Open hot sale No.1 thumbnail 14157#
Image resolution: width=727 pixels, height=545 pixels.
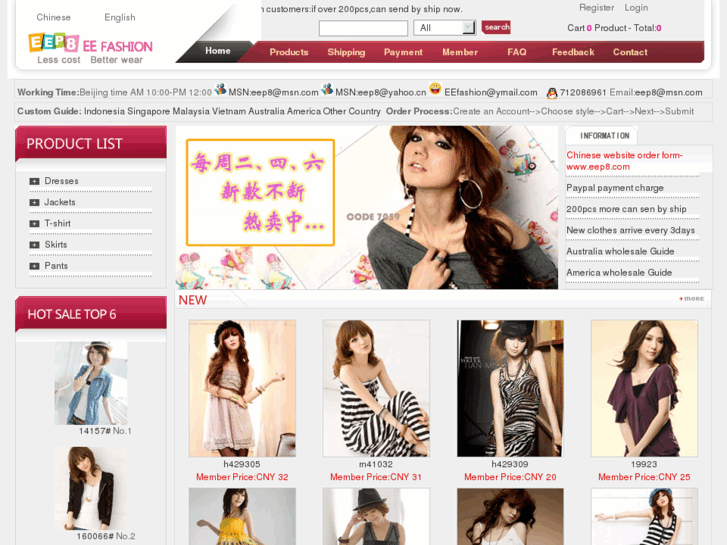point(91,383)
